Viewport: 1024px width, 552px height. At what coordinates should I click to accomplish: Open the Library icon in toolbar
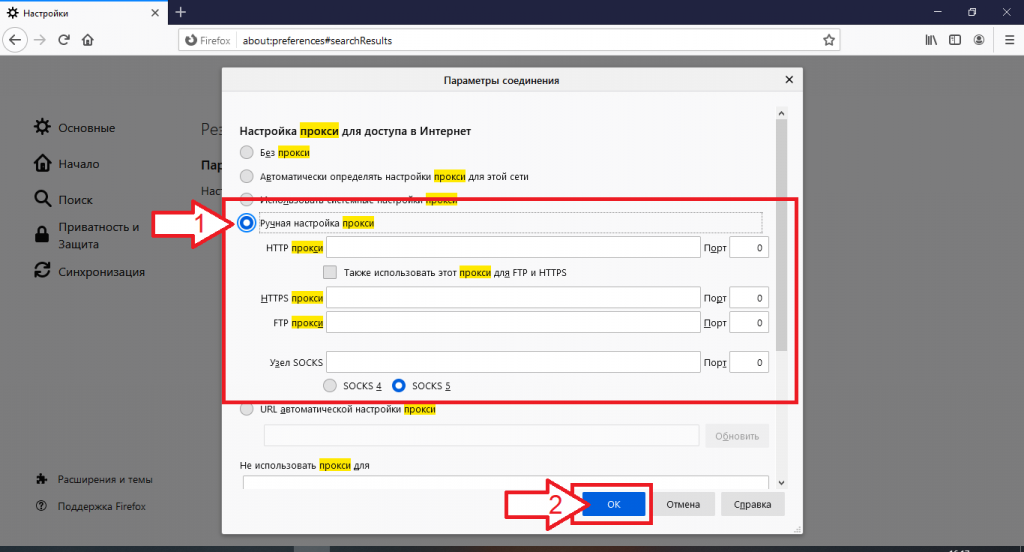click(931, 40)
